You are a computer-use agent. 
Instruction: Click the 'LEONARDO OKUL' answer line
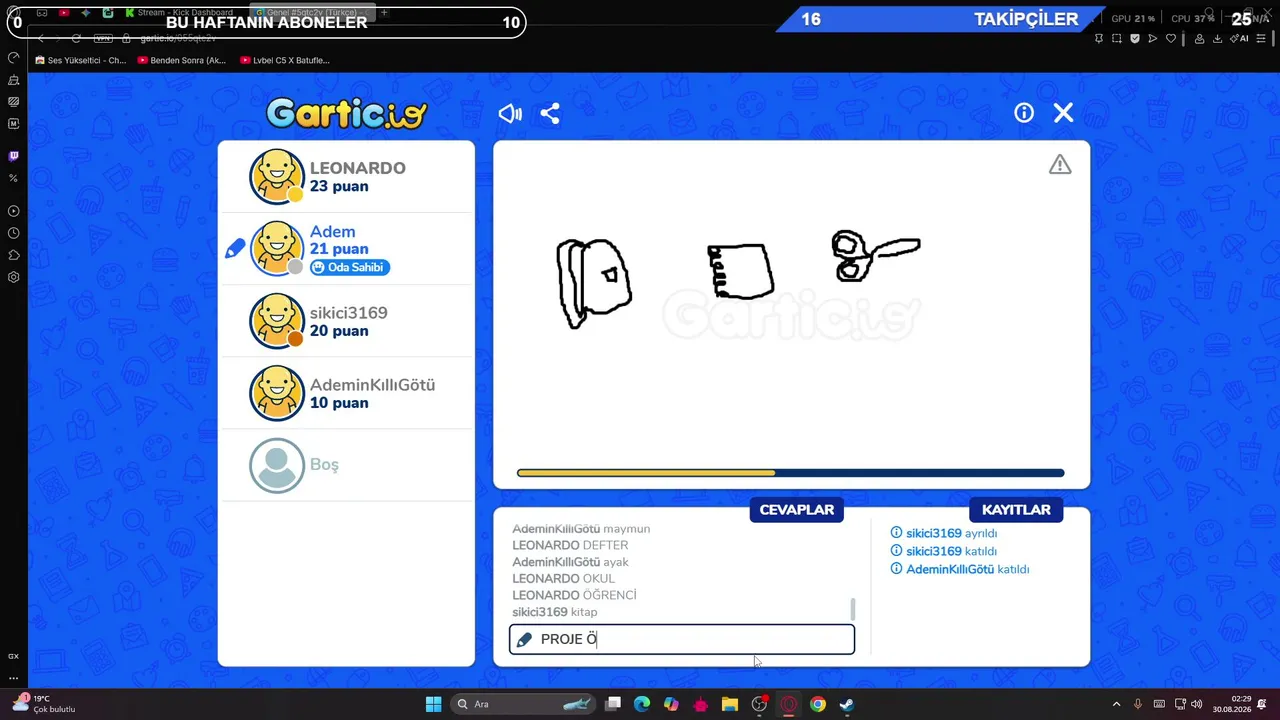563,578
